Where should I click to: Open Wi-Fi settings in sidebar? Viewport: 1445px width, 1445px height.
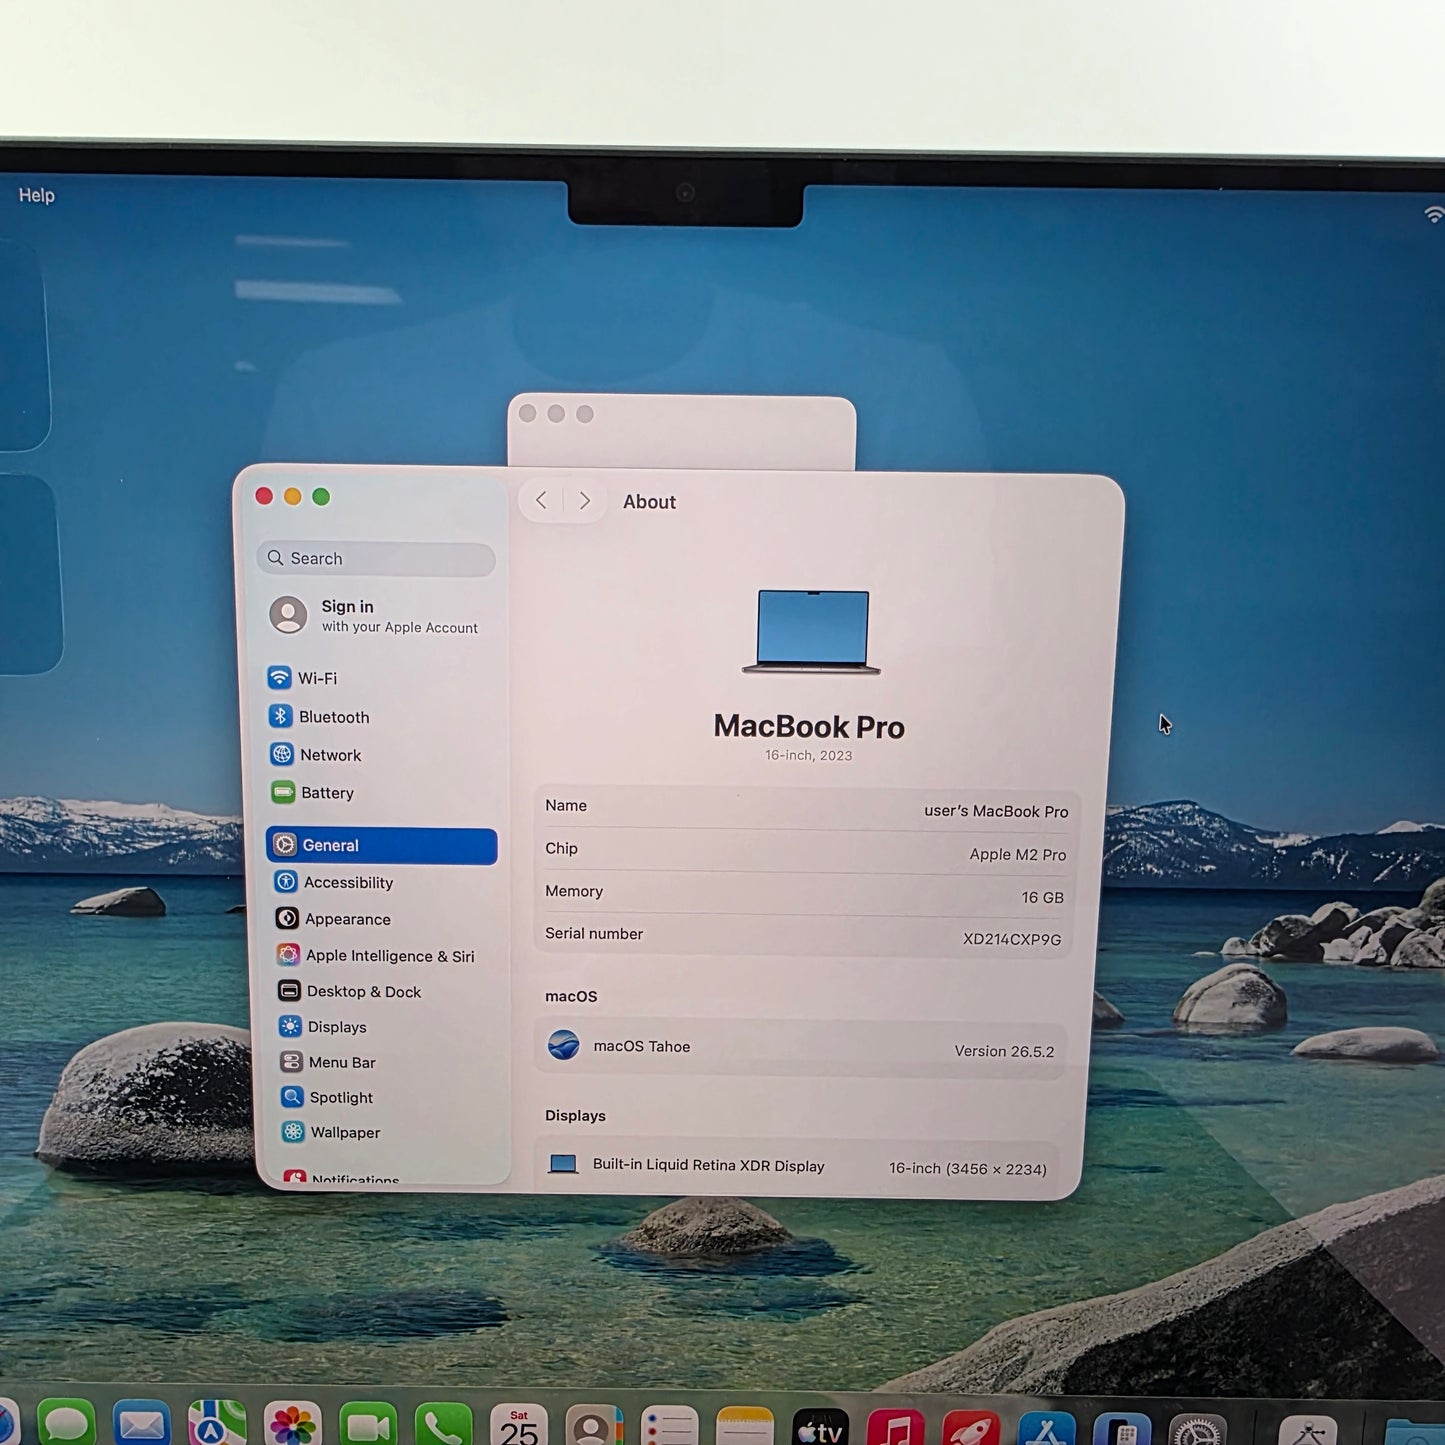coord(302,678)
